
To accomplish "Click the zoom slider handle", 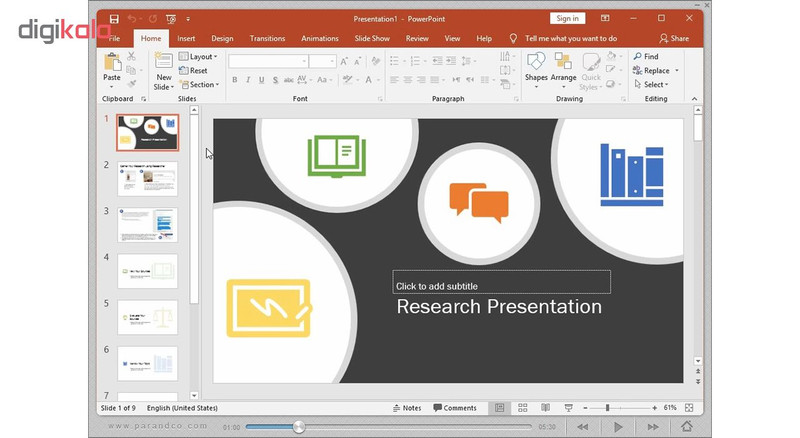I will pyautogui.click(x=607, y=408).
